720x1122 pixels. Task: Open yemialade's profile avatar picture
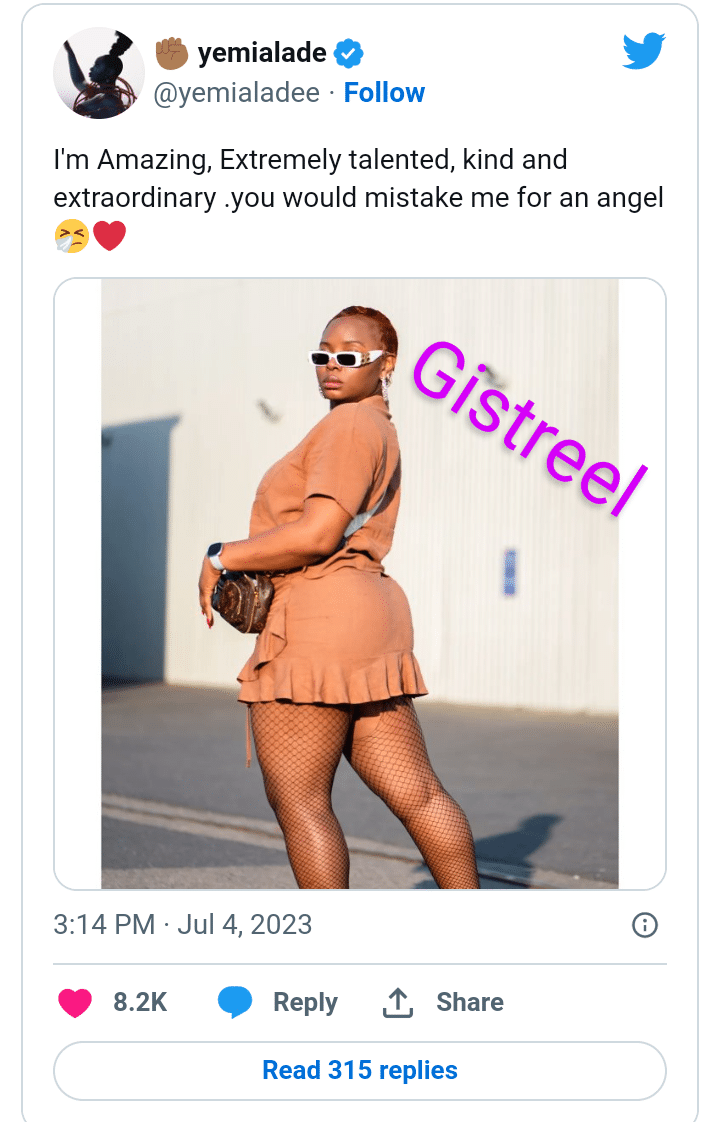99,73
